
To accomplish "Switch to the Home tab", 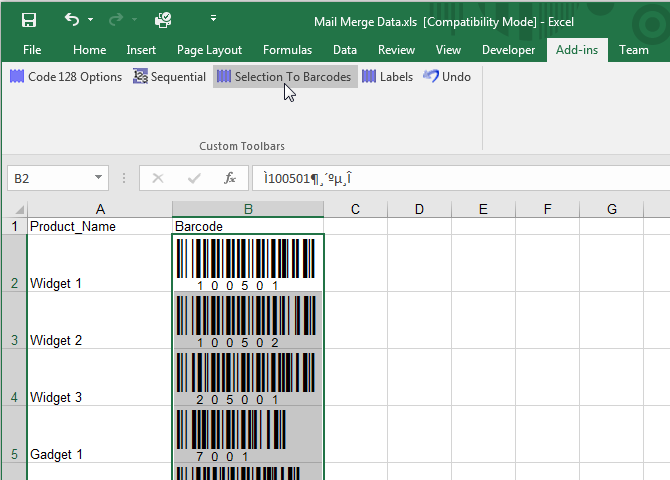I will coord(89,50).
